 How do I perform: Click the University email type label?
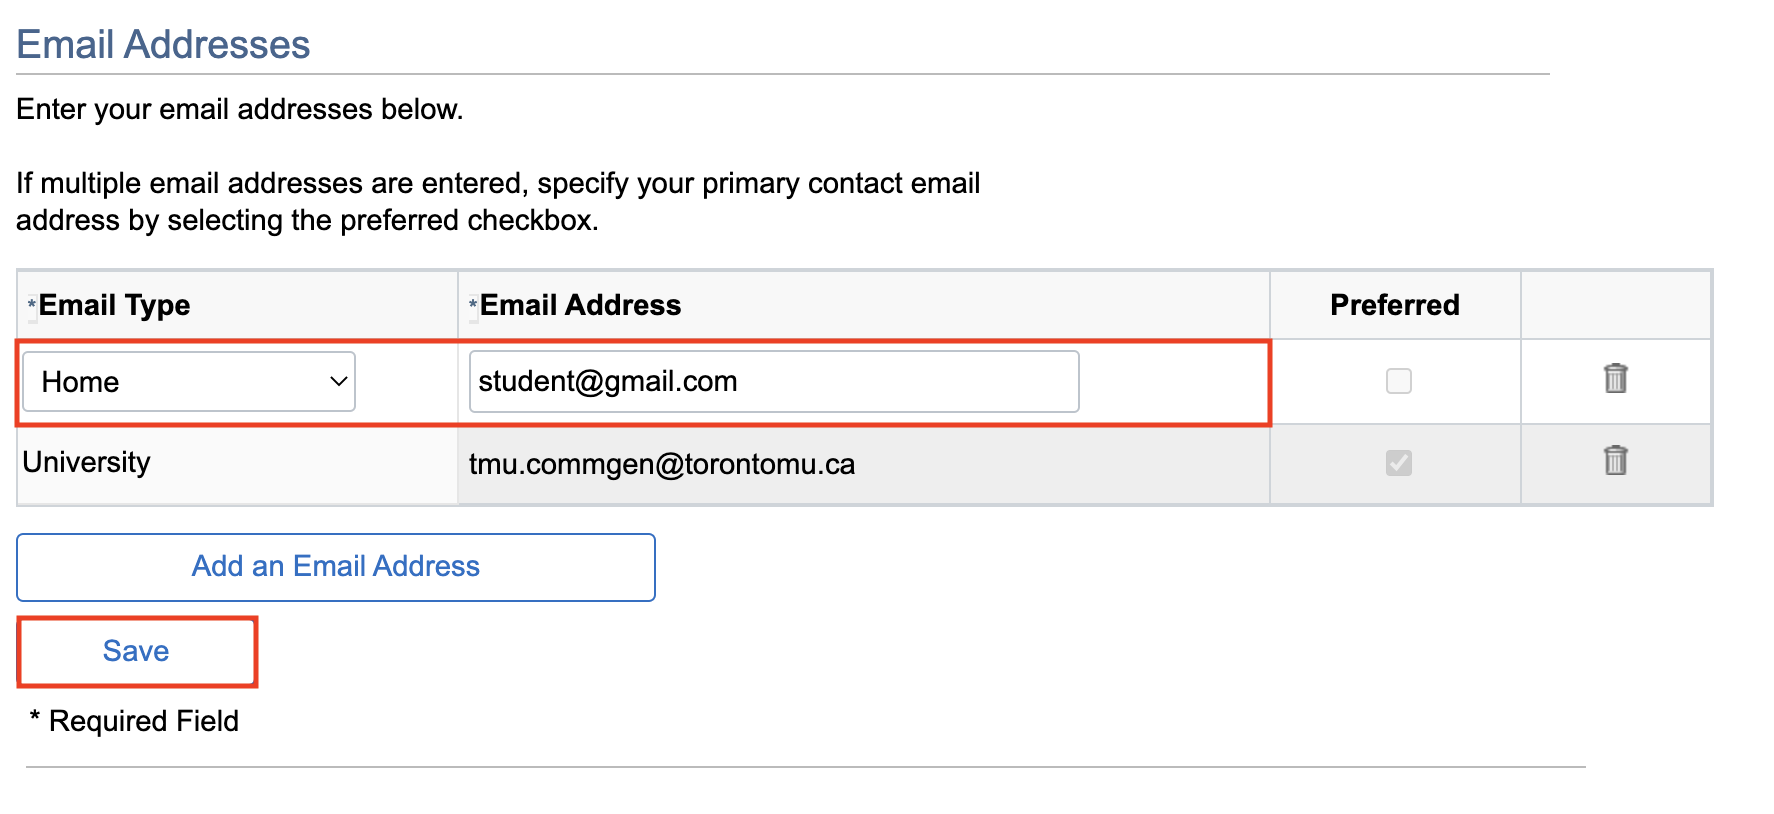click(87, 462)
